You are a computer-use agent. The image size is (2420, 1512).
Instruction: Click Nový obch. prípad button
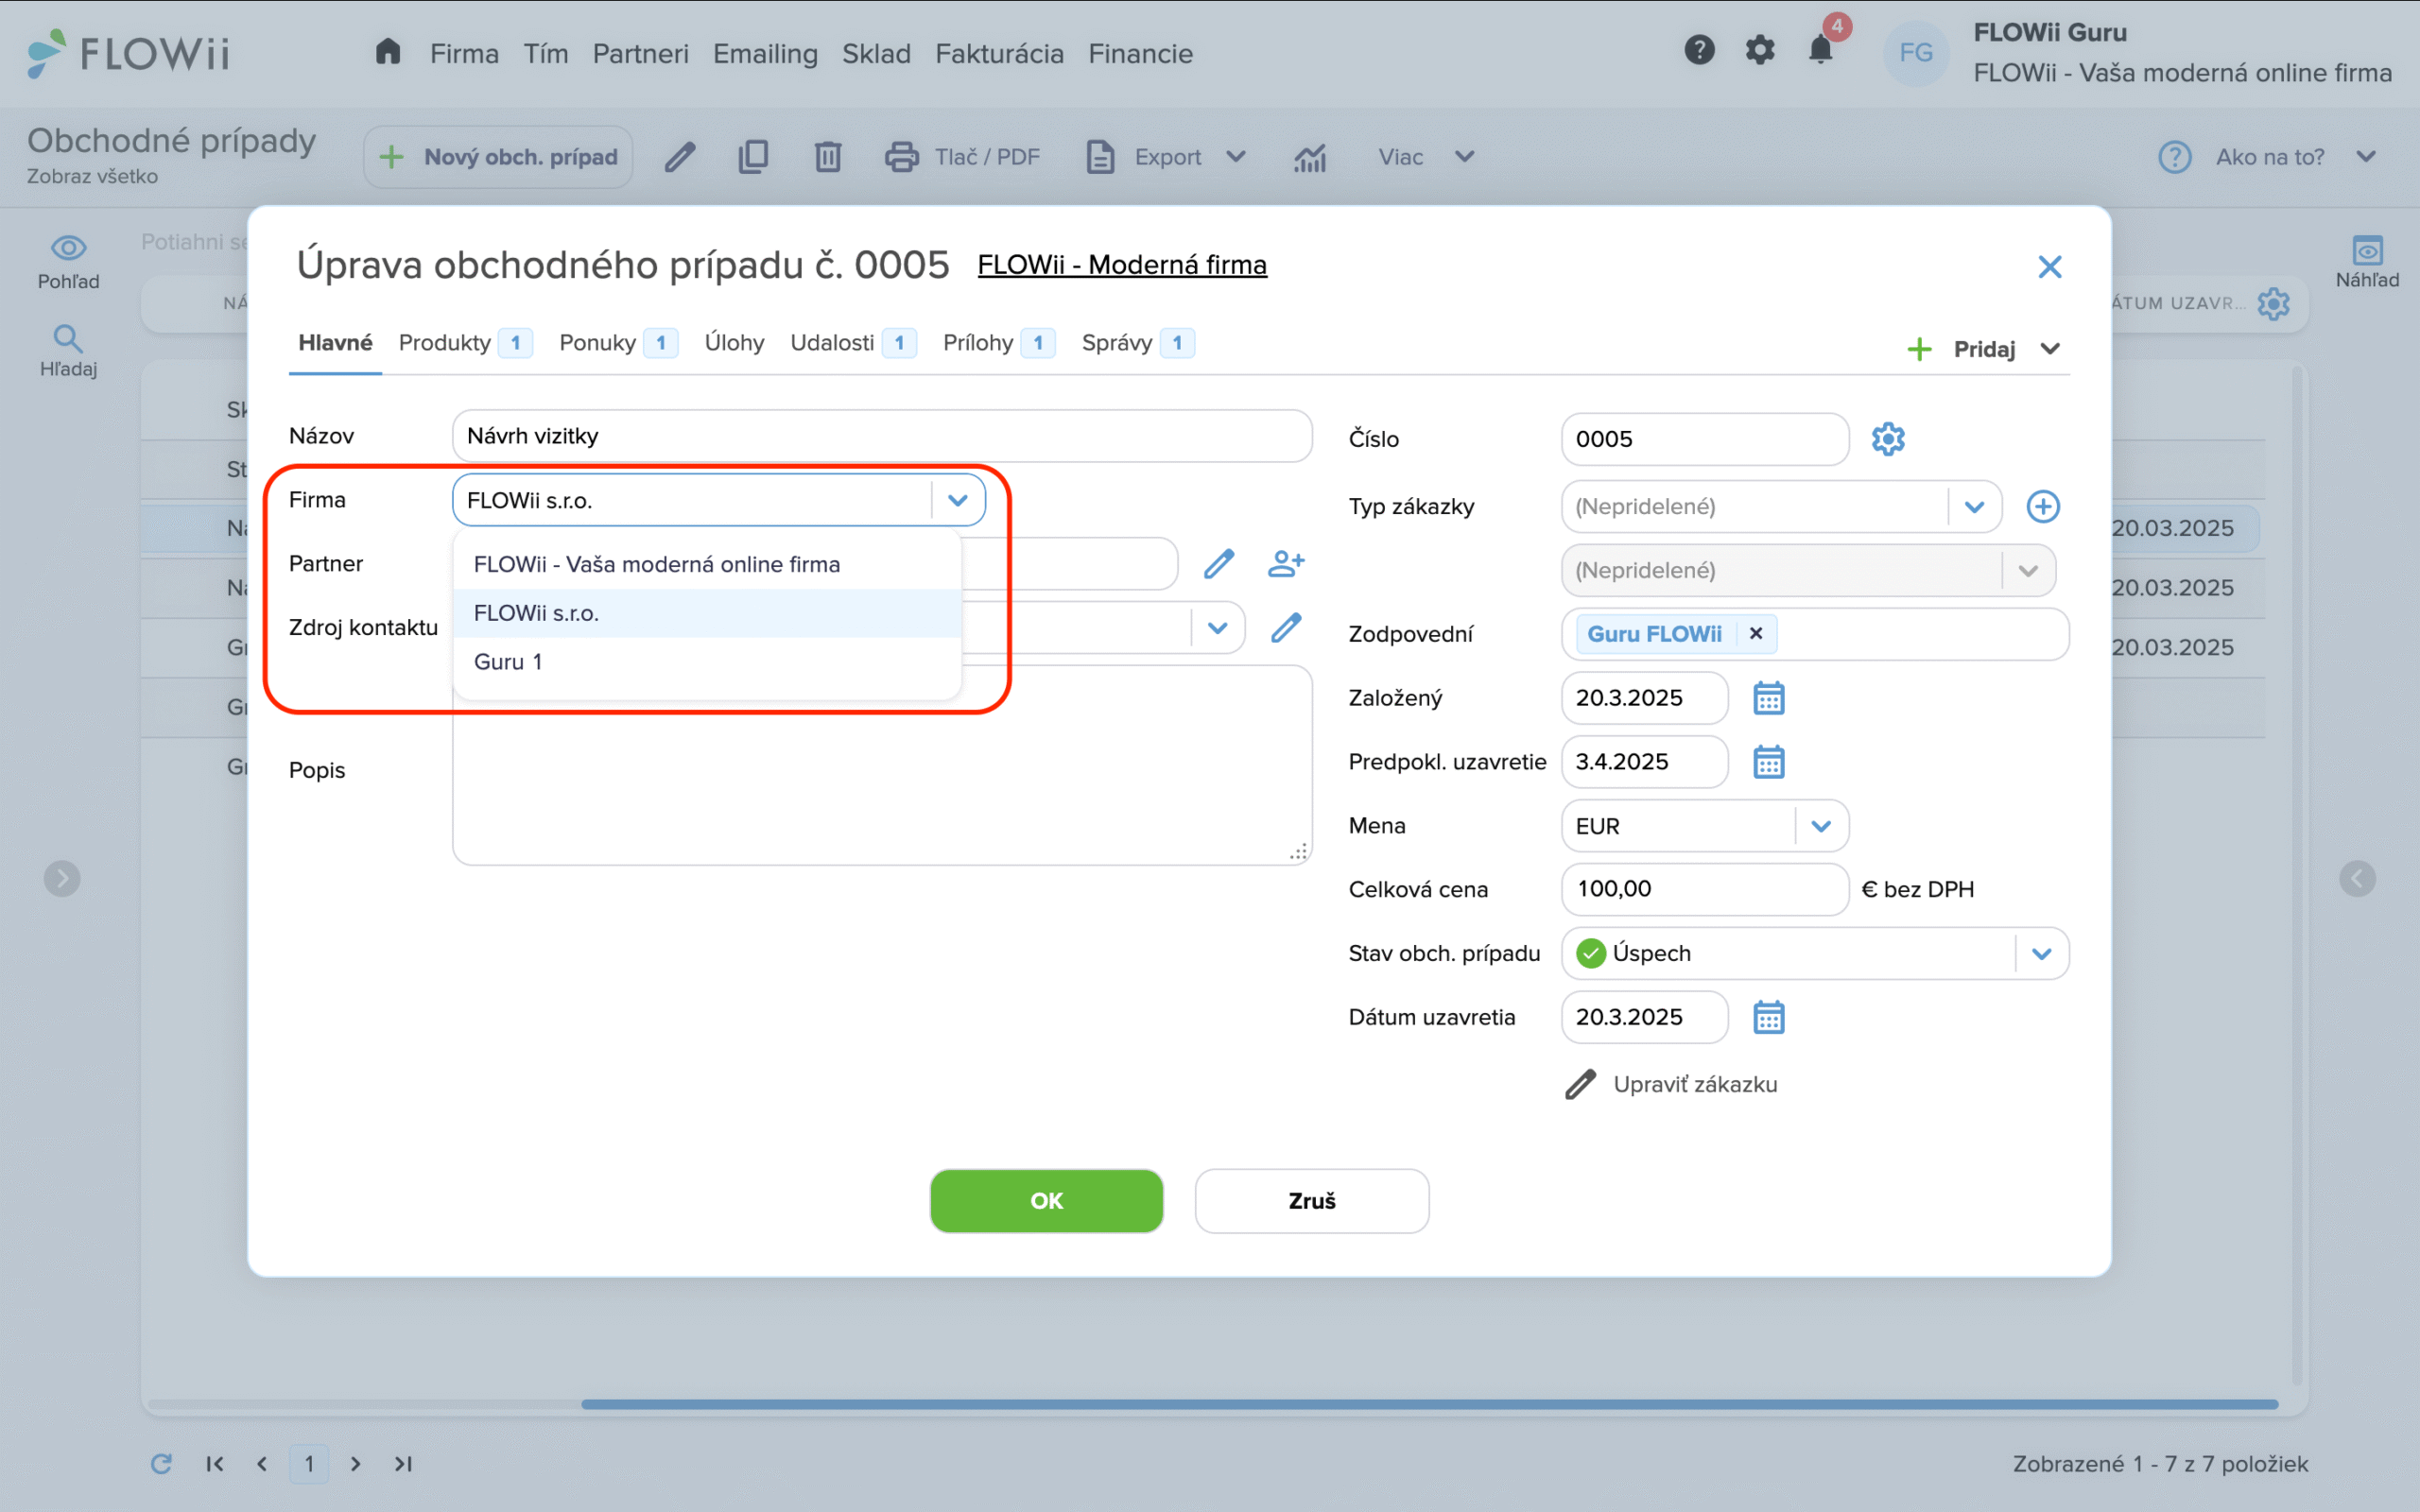coord(499,157)
